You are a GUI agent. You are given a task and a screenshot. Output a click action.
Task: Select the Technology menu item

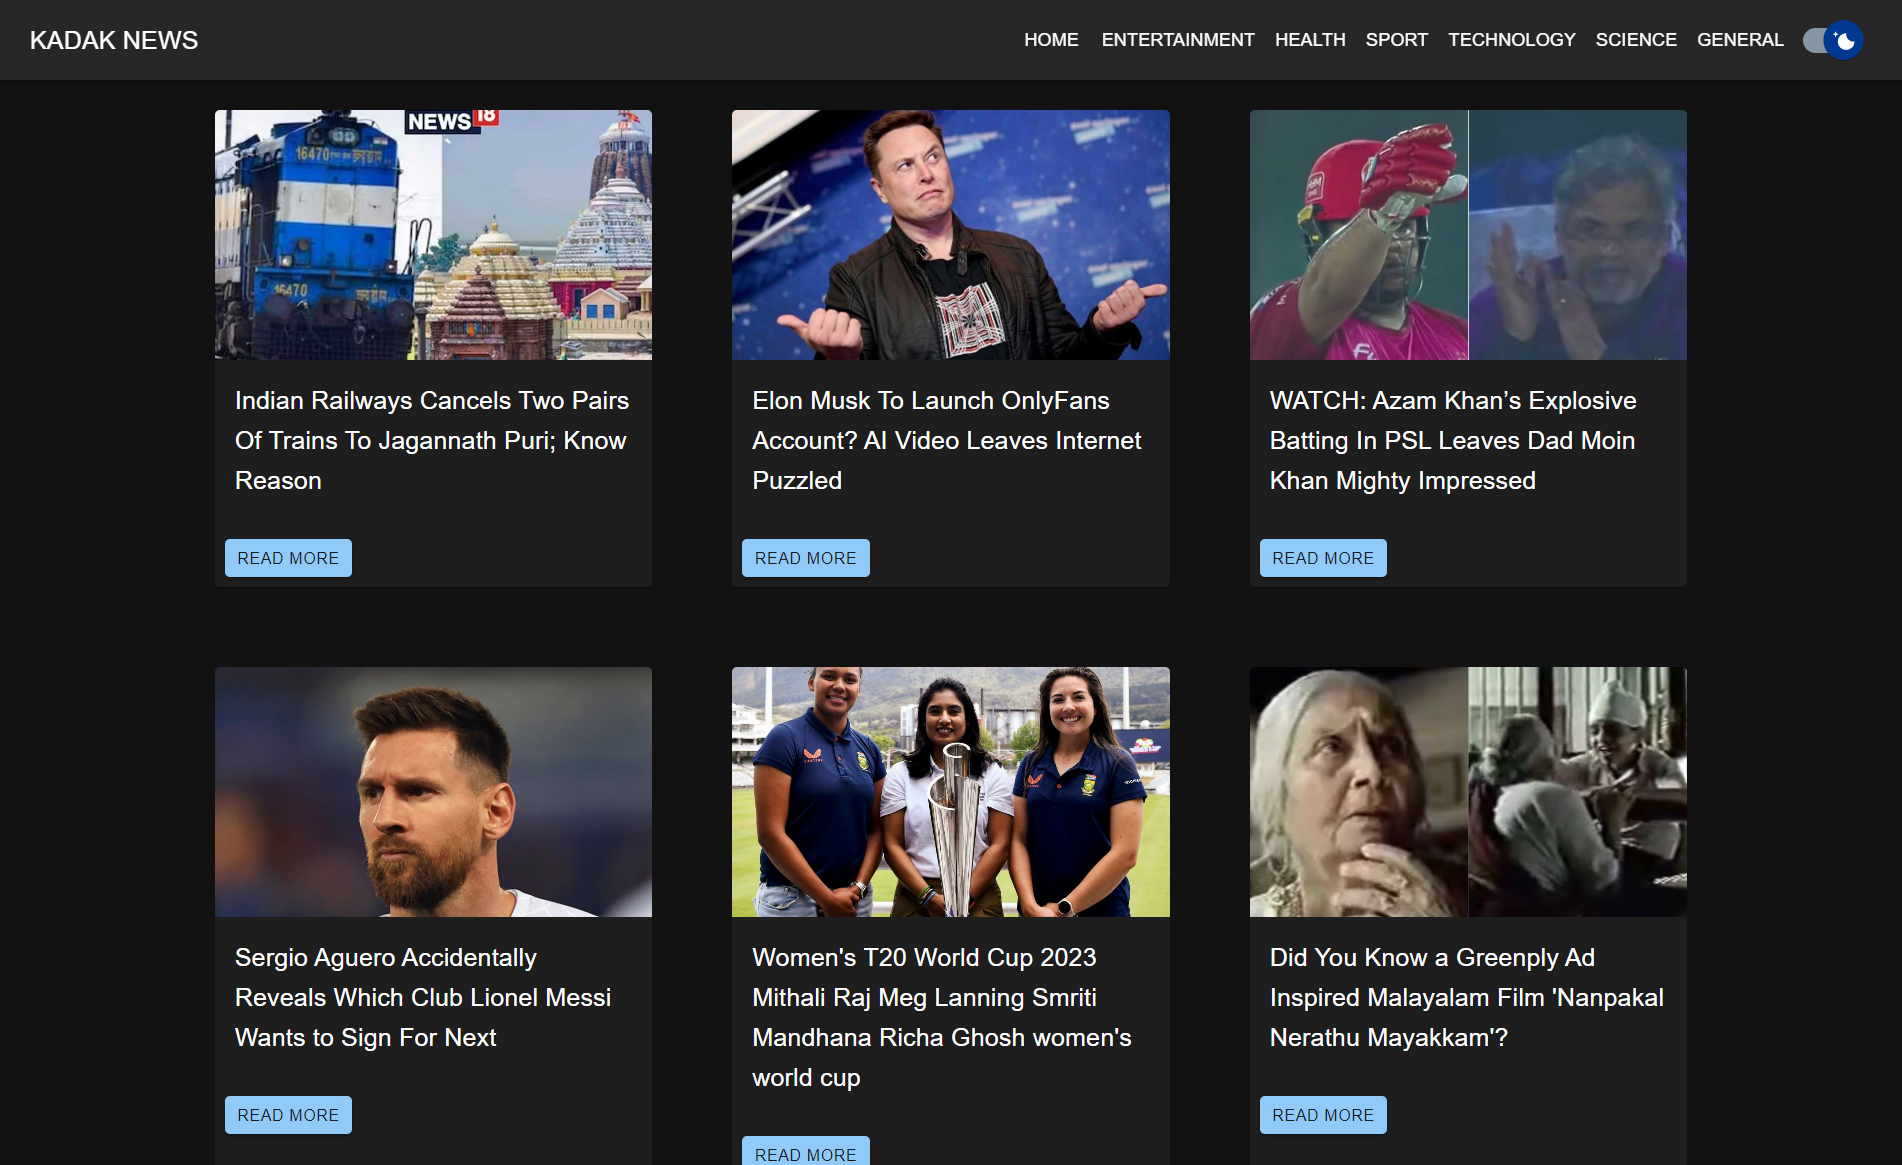(x=1511, y=40)
